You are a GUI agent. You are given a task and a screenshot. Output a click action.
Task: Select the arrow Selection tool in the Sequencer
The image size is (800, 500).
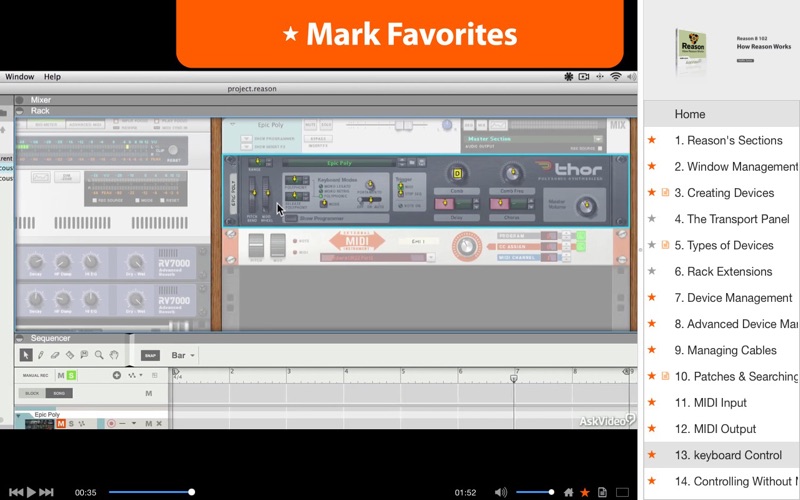[26, 355]
